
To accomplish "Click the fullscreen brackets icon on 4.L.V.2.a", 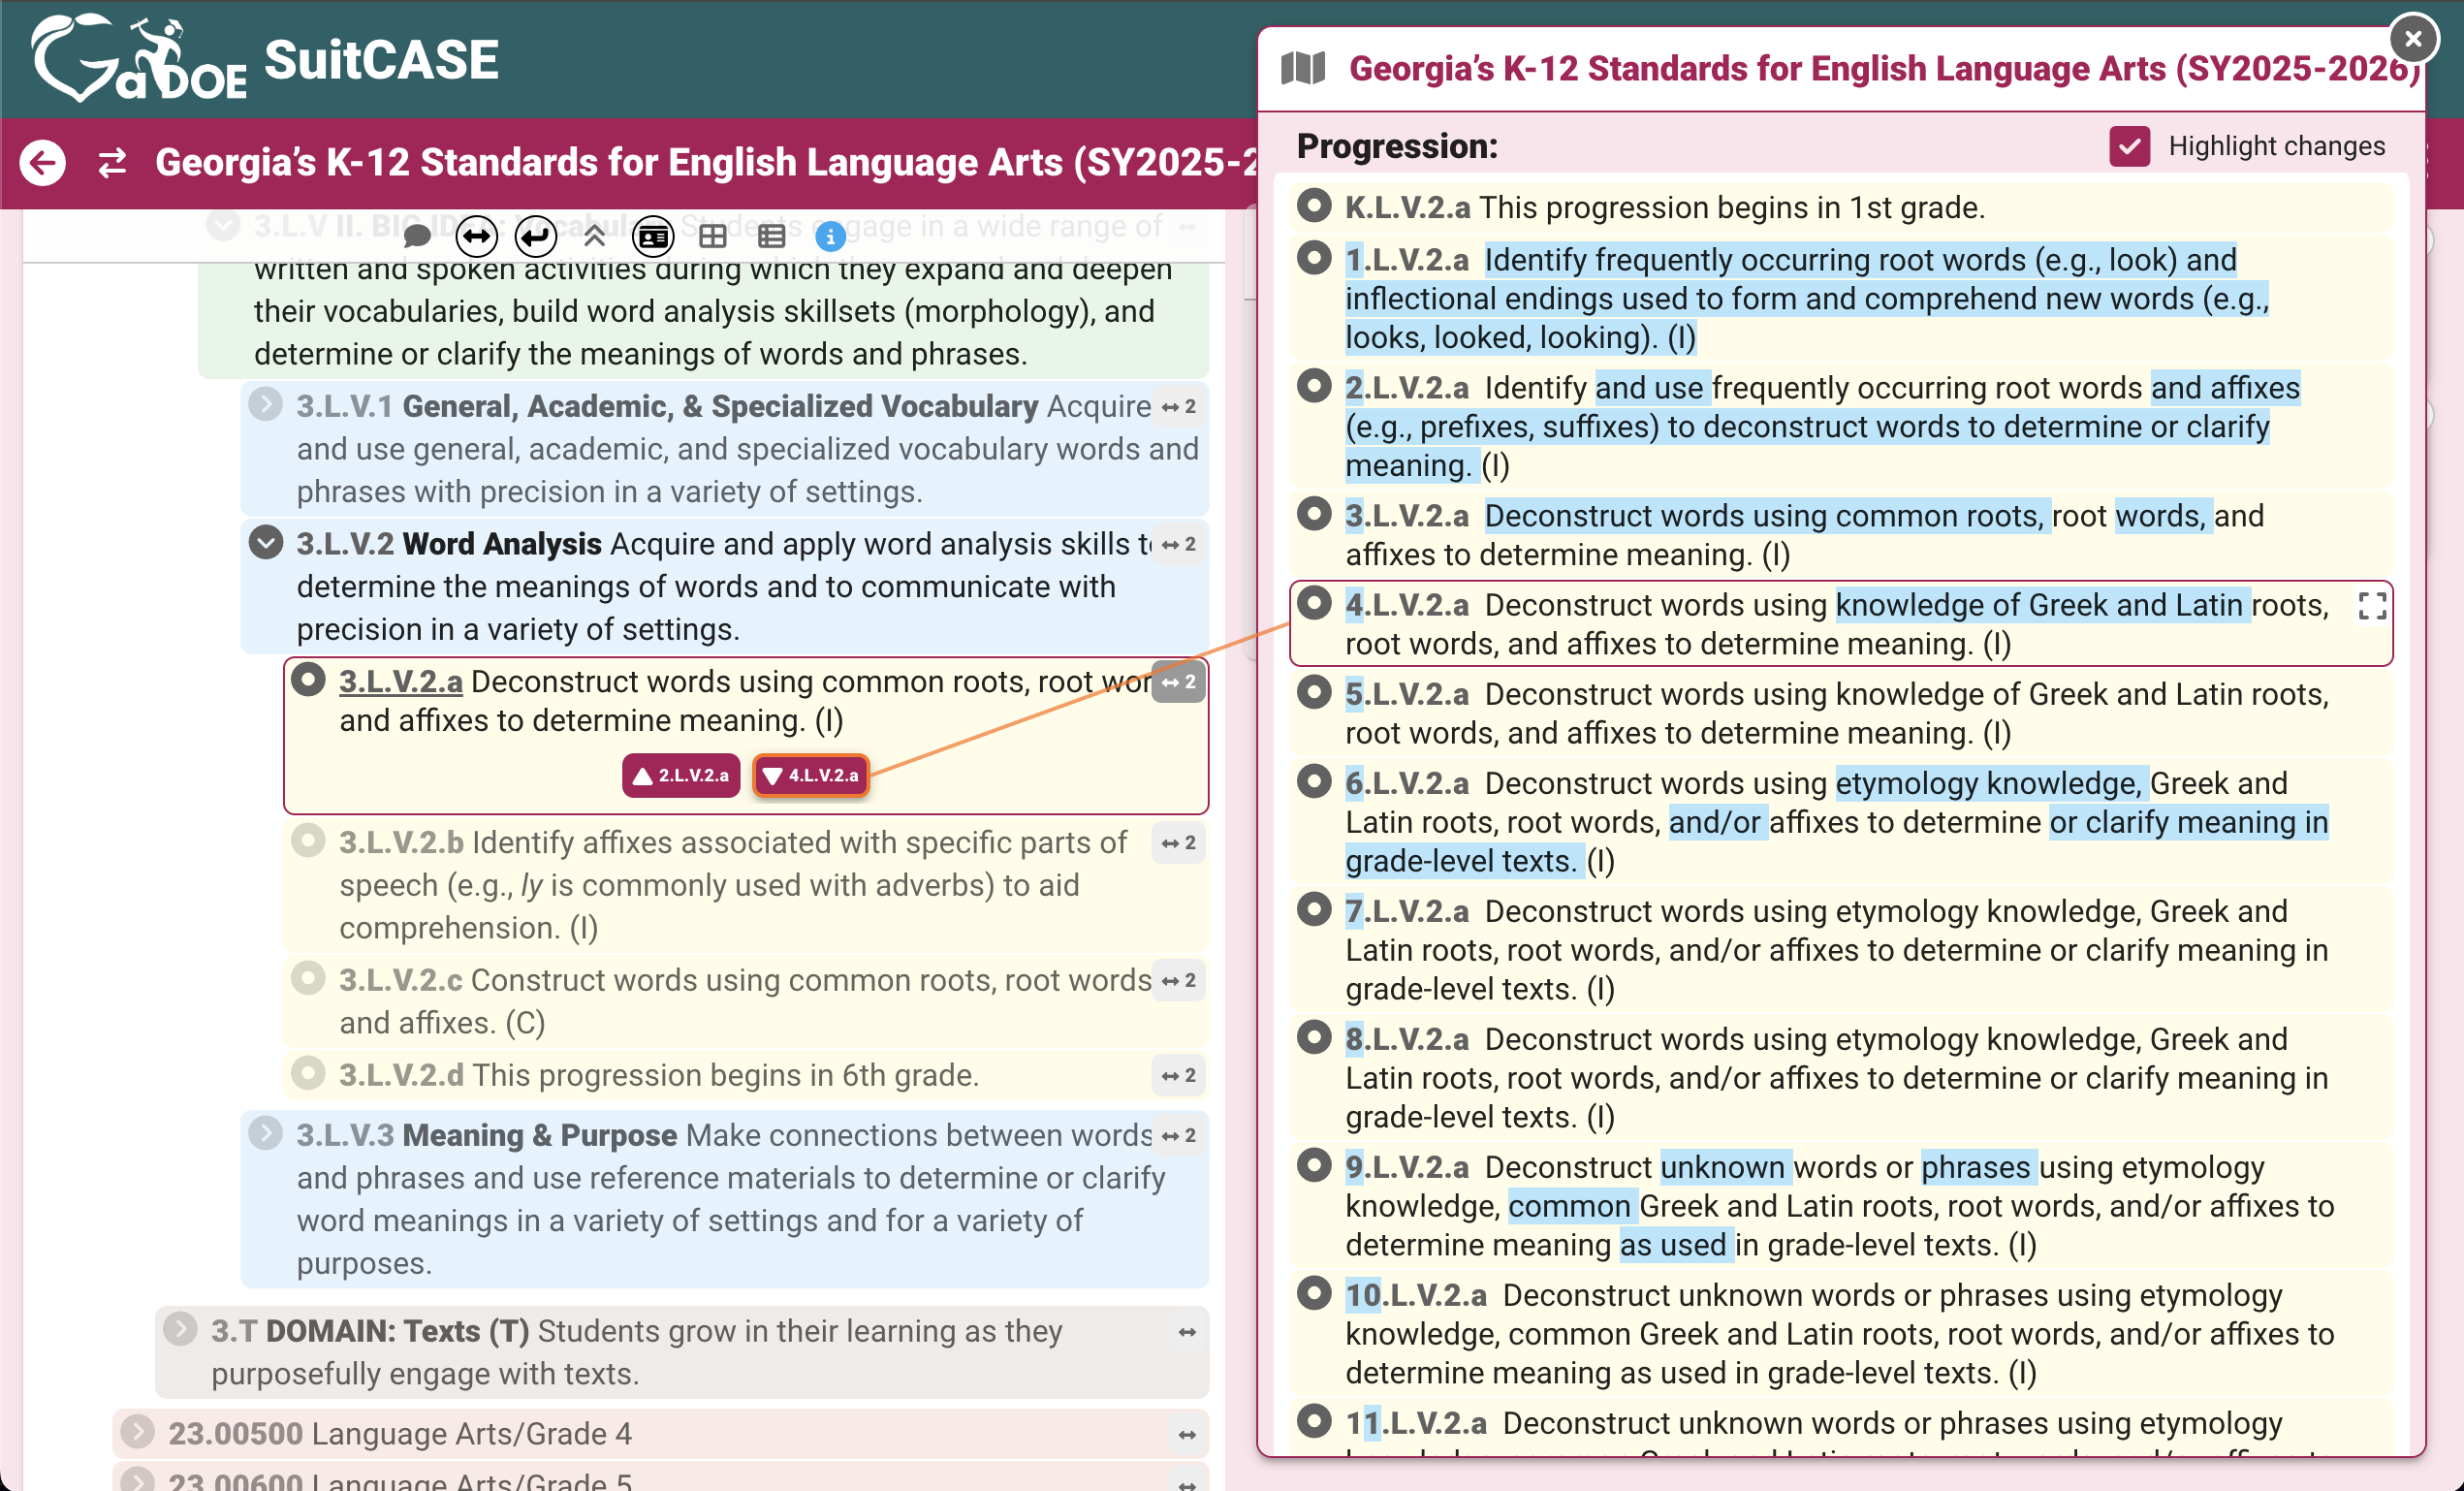I will (x=2372, y=606).
